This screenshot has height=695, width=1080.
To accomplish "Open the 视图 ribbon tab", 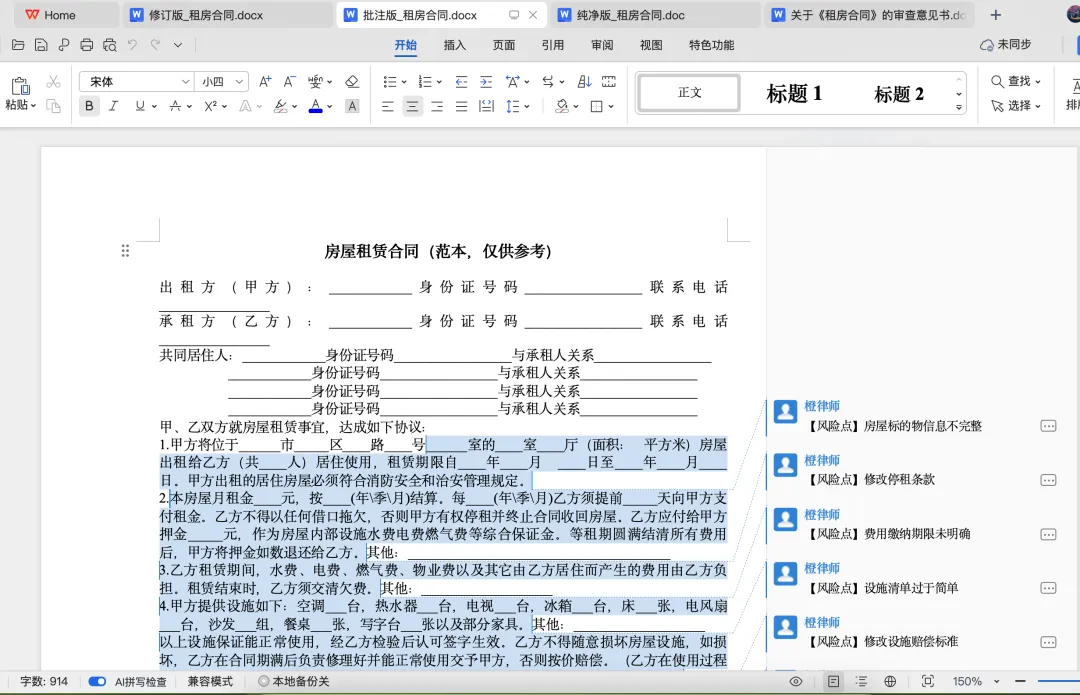I will [x=651, y=45].
